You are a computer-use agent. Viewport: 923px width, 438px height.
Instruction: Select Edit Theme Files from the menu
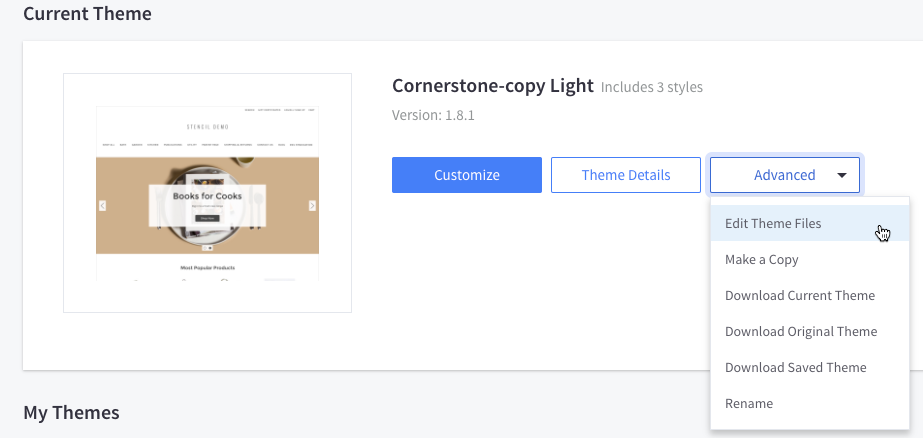click(x=773, y=223)
